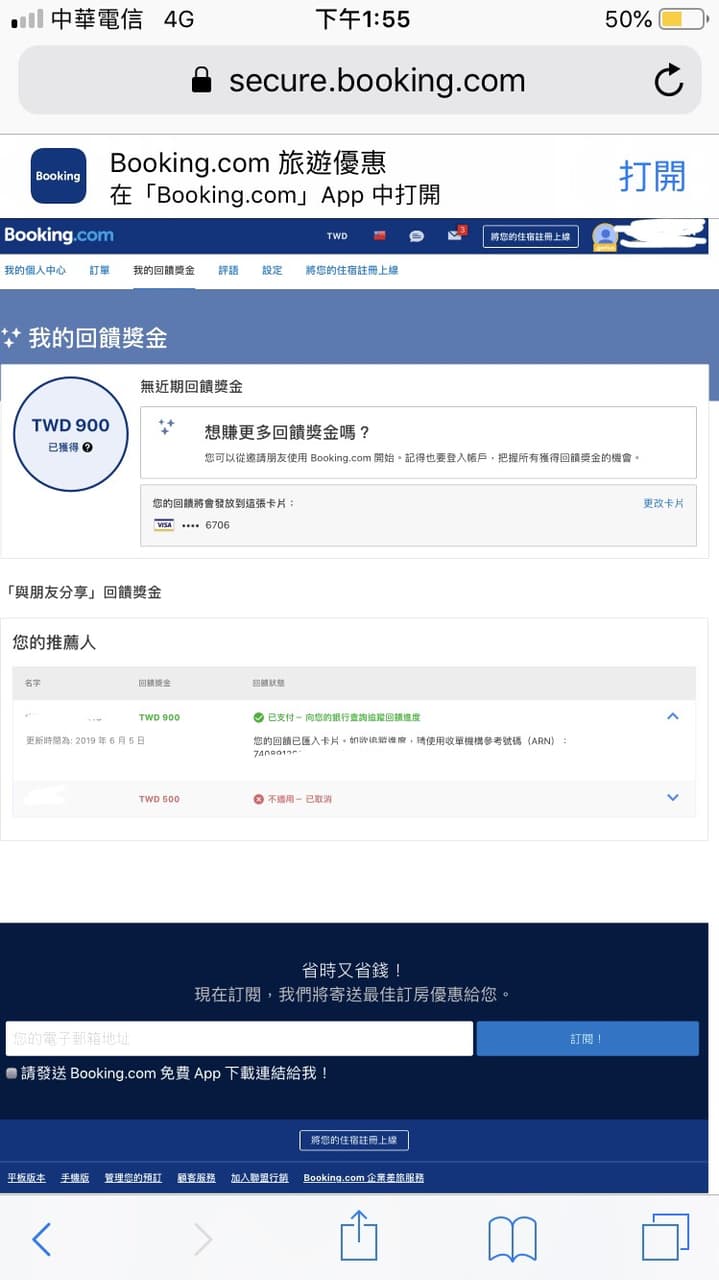This screenshot has height=1280, width=719.
Task: Open the 訂單 tab
Action: (100, 271)
